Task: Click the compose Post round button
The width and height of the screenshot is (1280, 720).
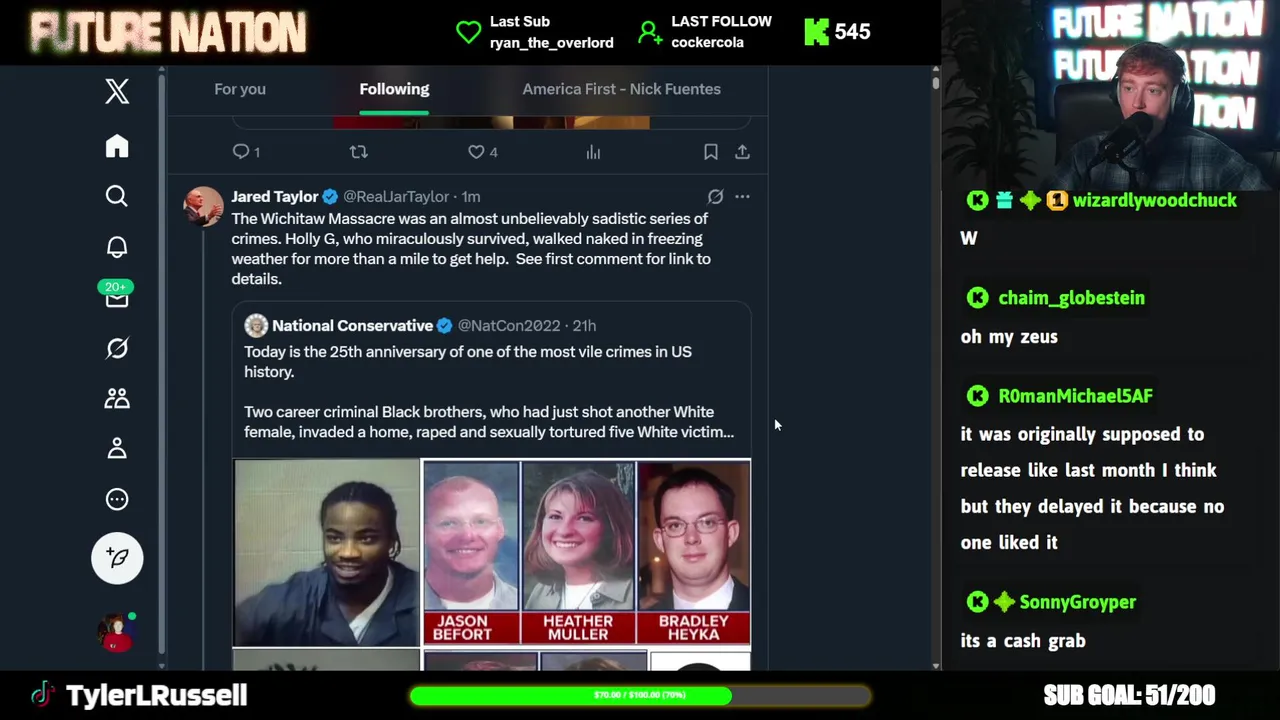Action: point(117,558)
